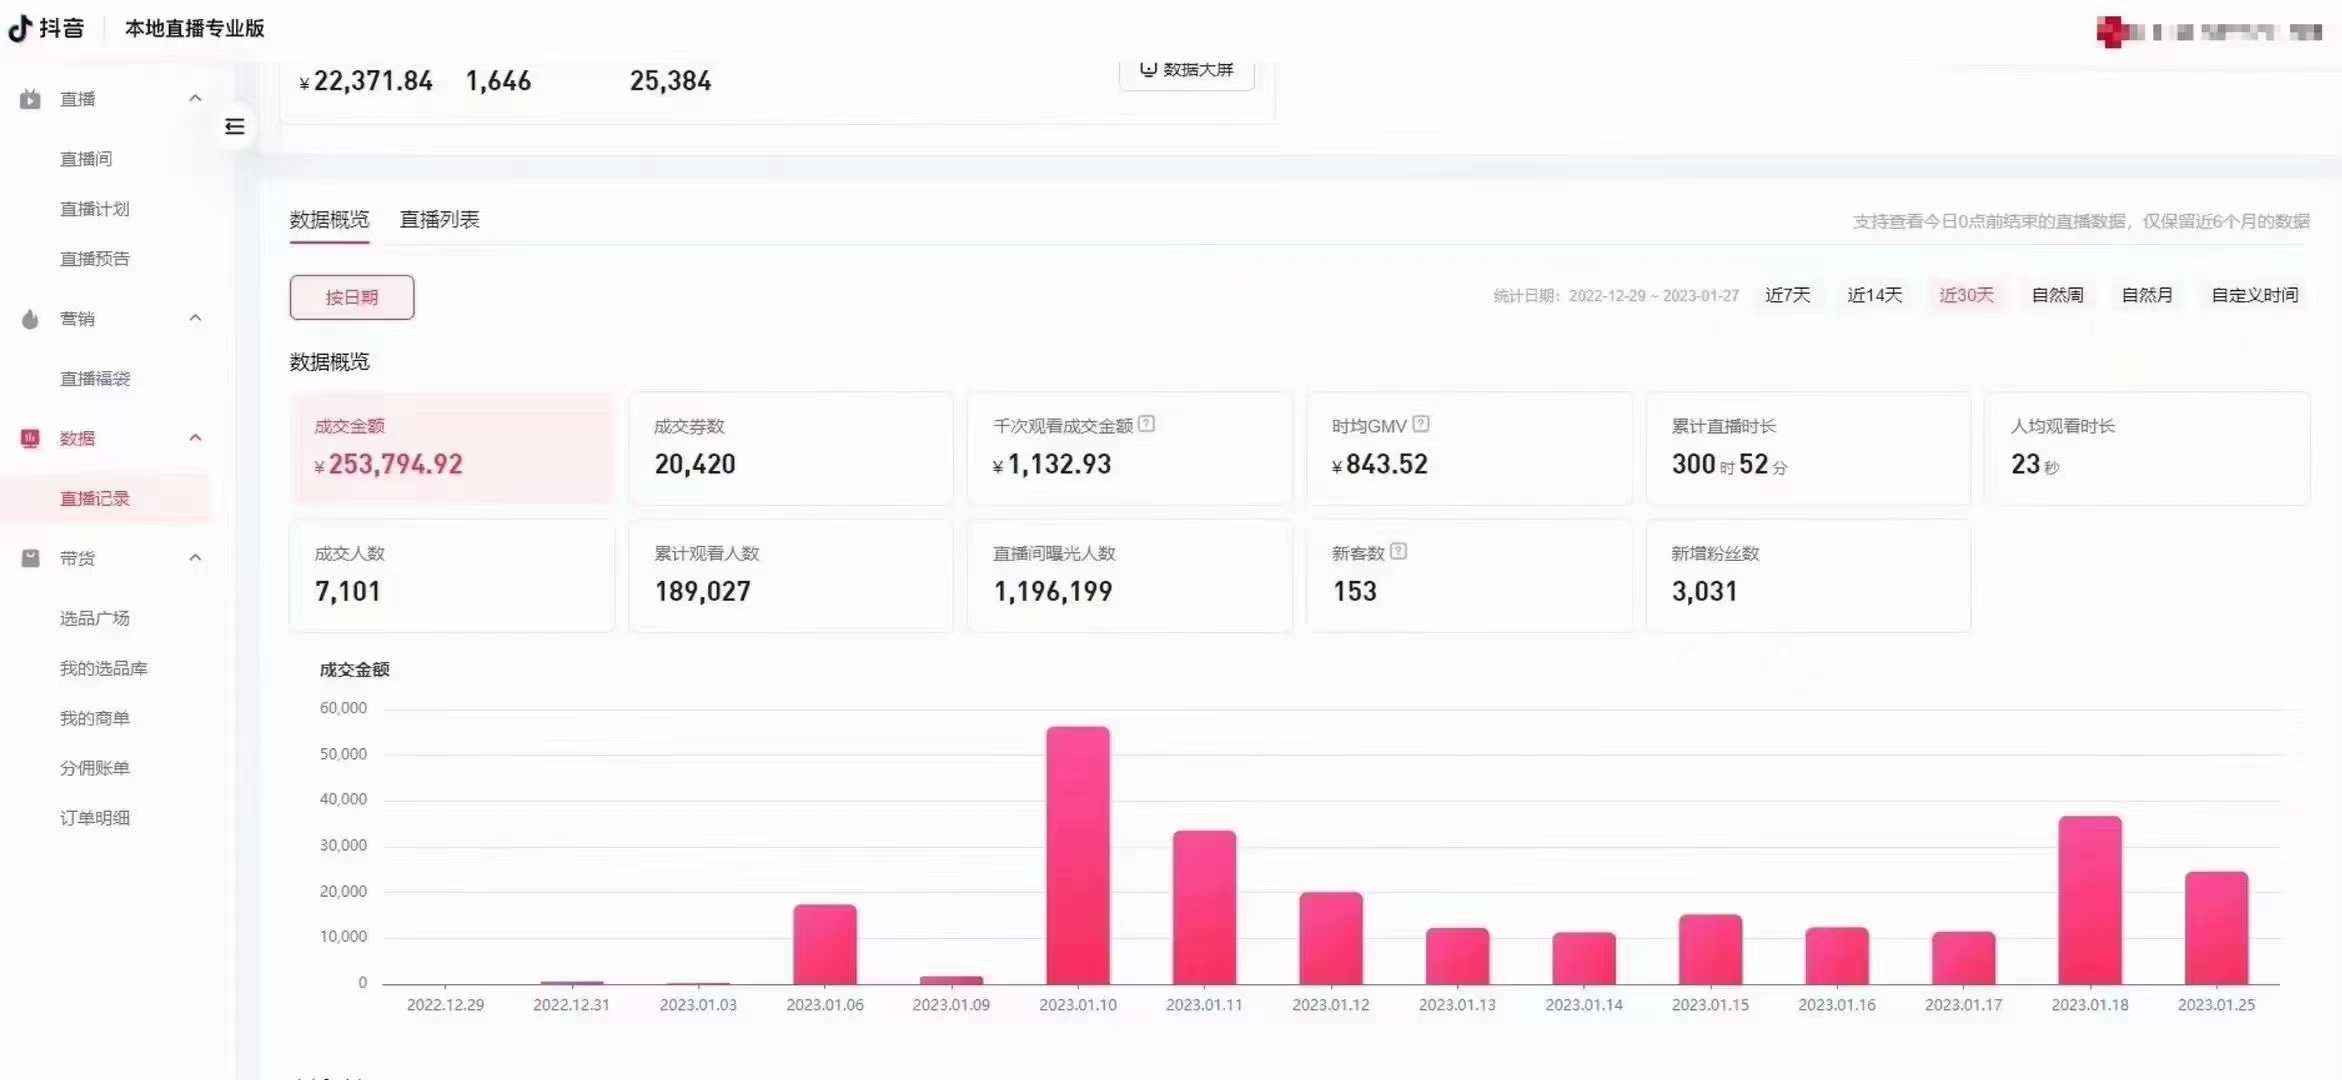Click the Douyin logo icon
The width and height of the screenshot is (2342, 1080).
pyautogui.click(x=21, y=28)
